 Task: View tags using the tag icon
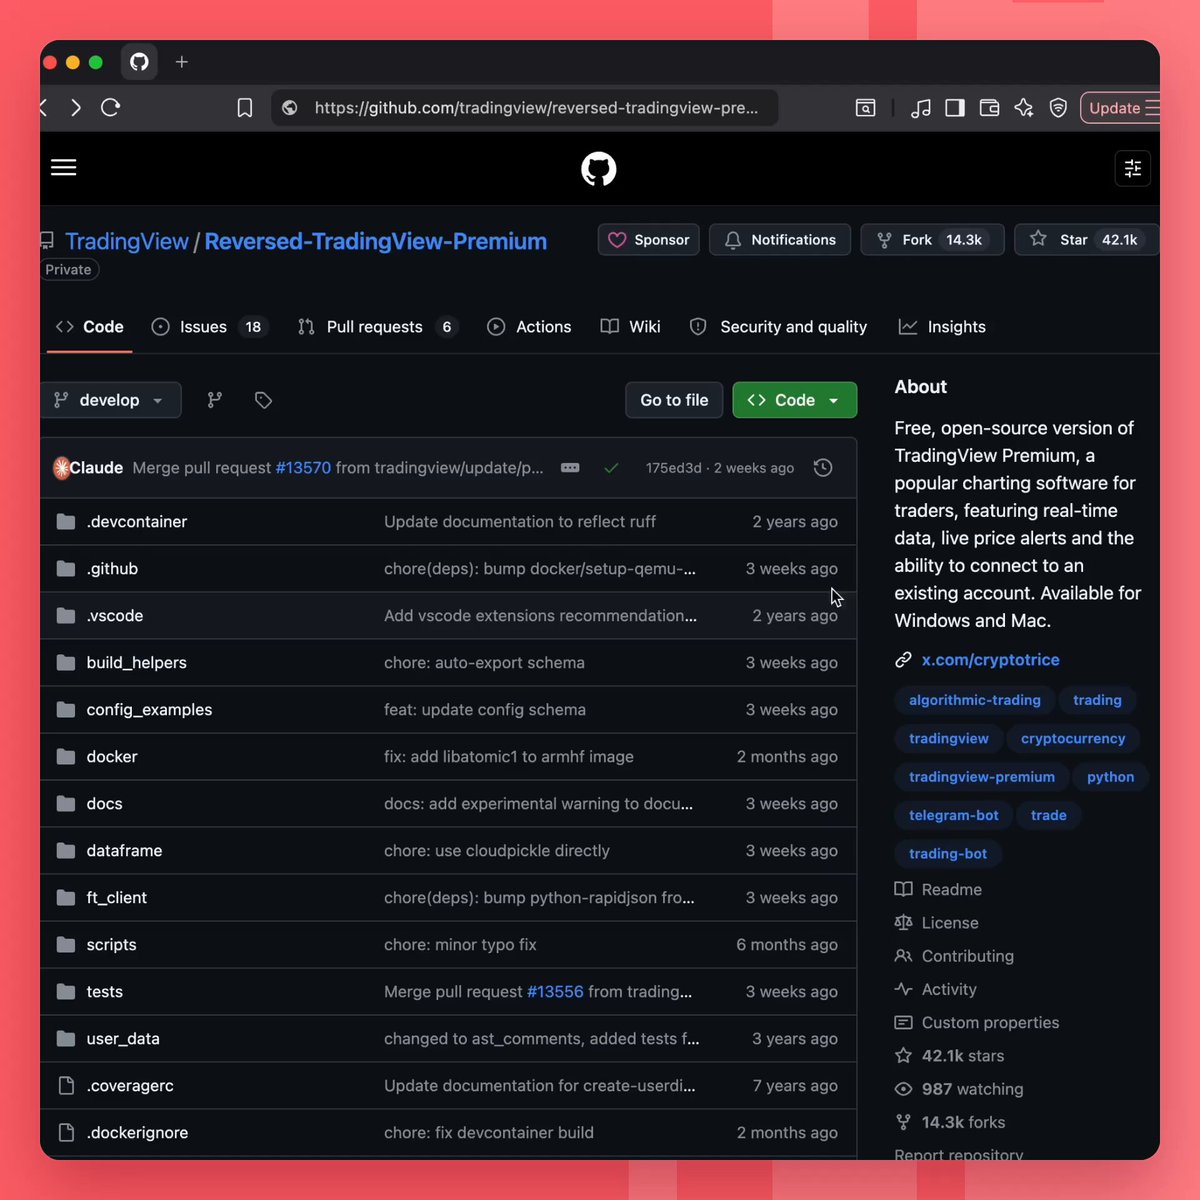pos(264,400)
